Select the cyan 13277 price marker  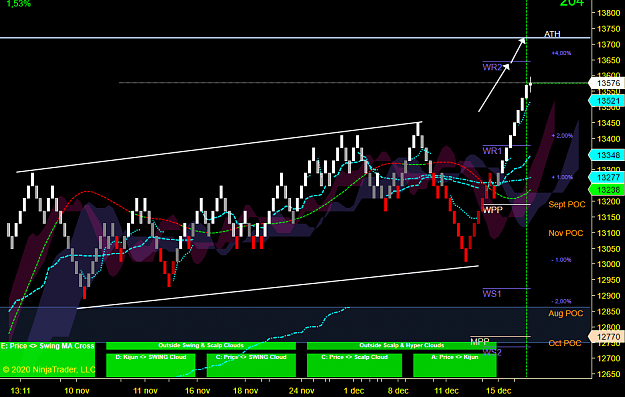click(x=608, y=177)
